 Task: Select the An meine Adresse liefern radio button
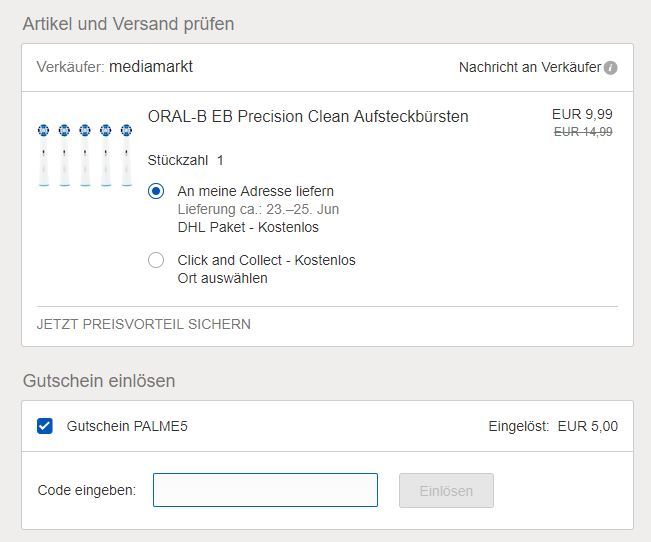point(156,191)
